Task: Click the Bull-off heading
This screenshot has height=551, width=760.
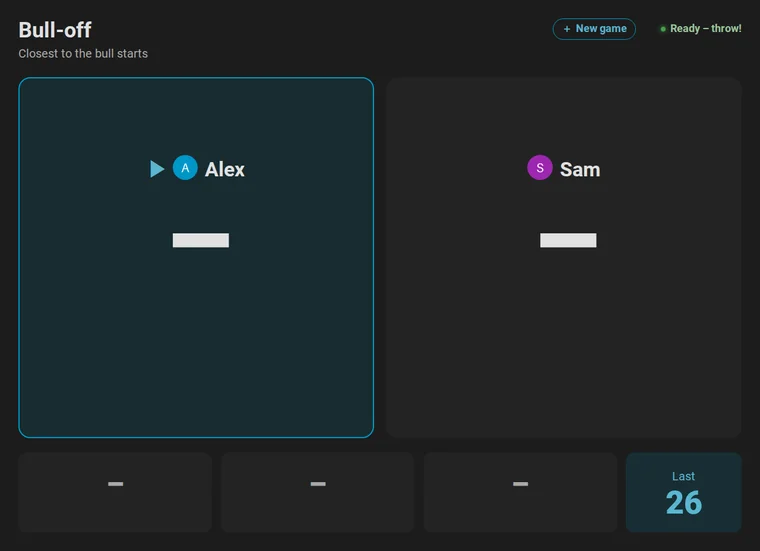Action: click(x=55, y=30)
